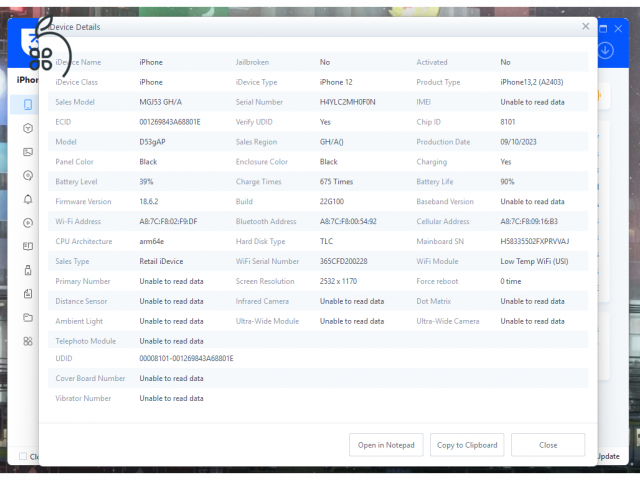Click the Dot Matrix label
640x480 pixels.
click(433, 301)
